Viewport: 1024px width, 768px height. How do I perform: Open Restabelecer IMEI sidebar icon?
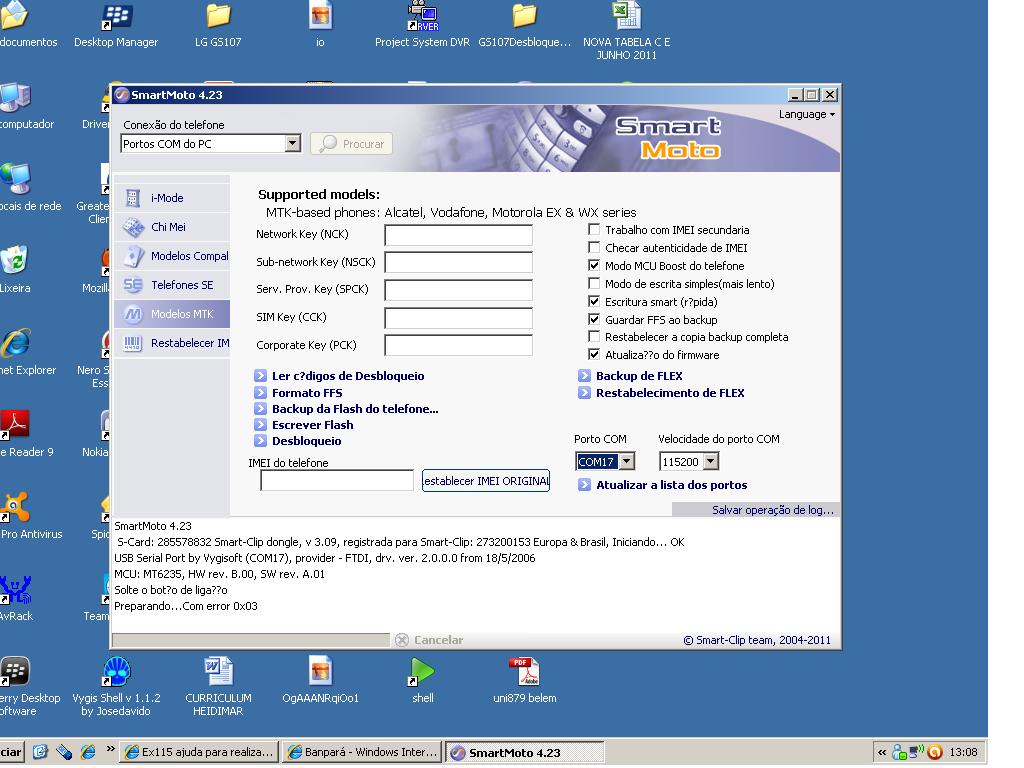tap(133, 343)
